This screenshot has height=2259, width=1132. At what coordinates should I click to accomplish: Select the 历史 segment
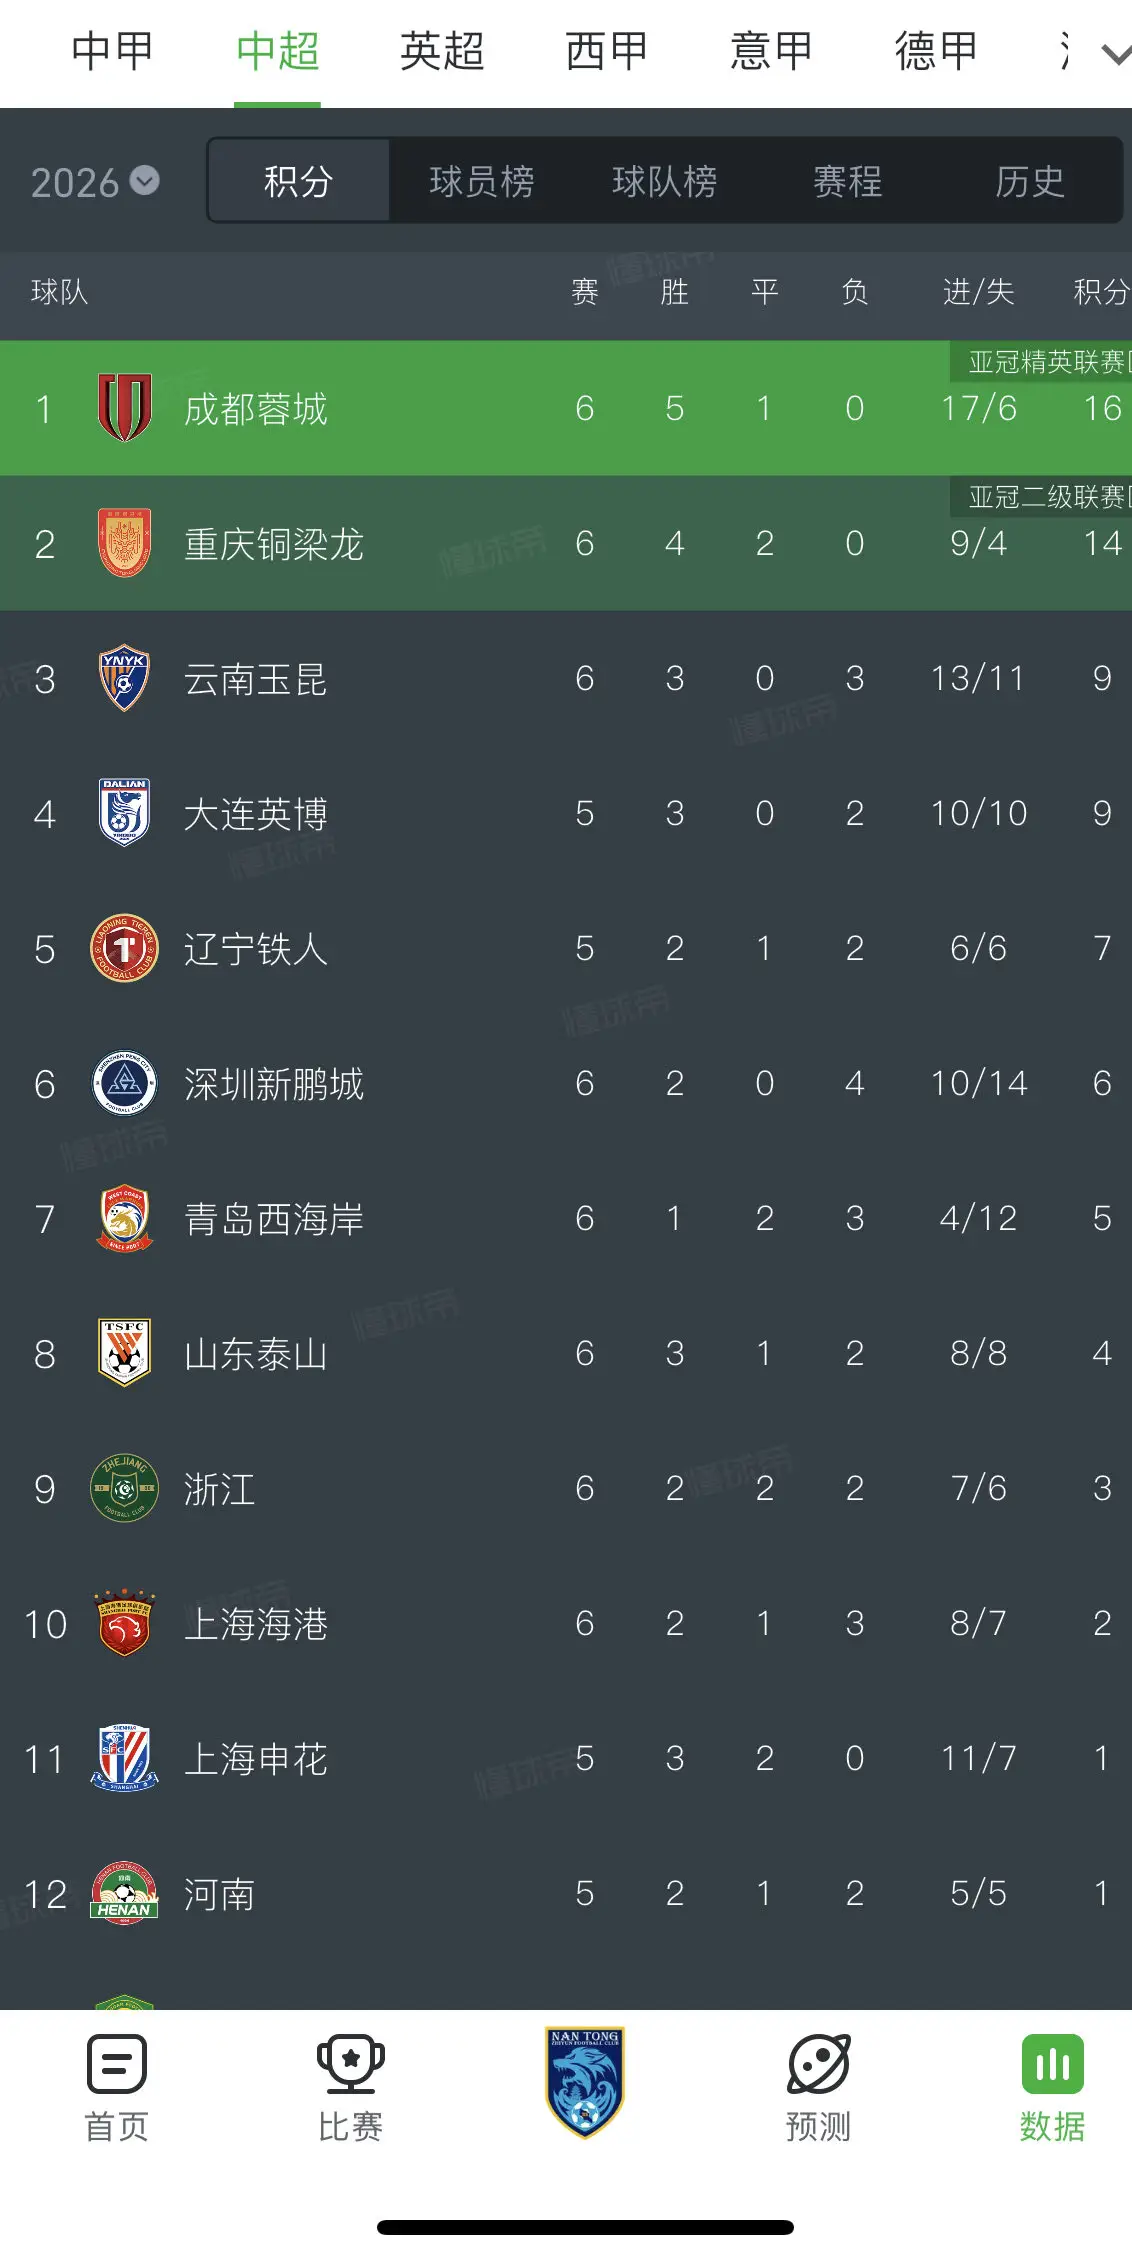tap(1030, 181)
